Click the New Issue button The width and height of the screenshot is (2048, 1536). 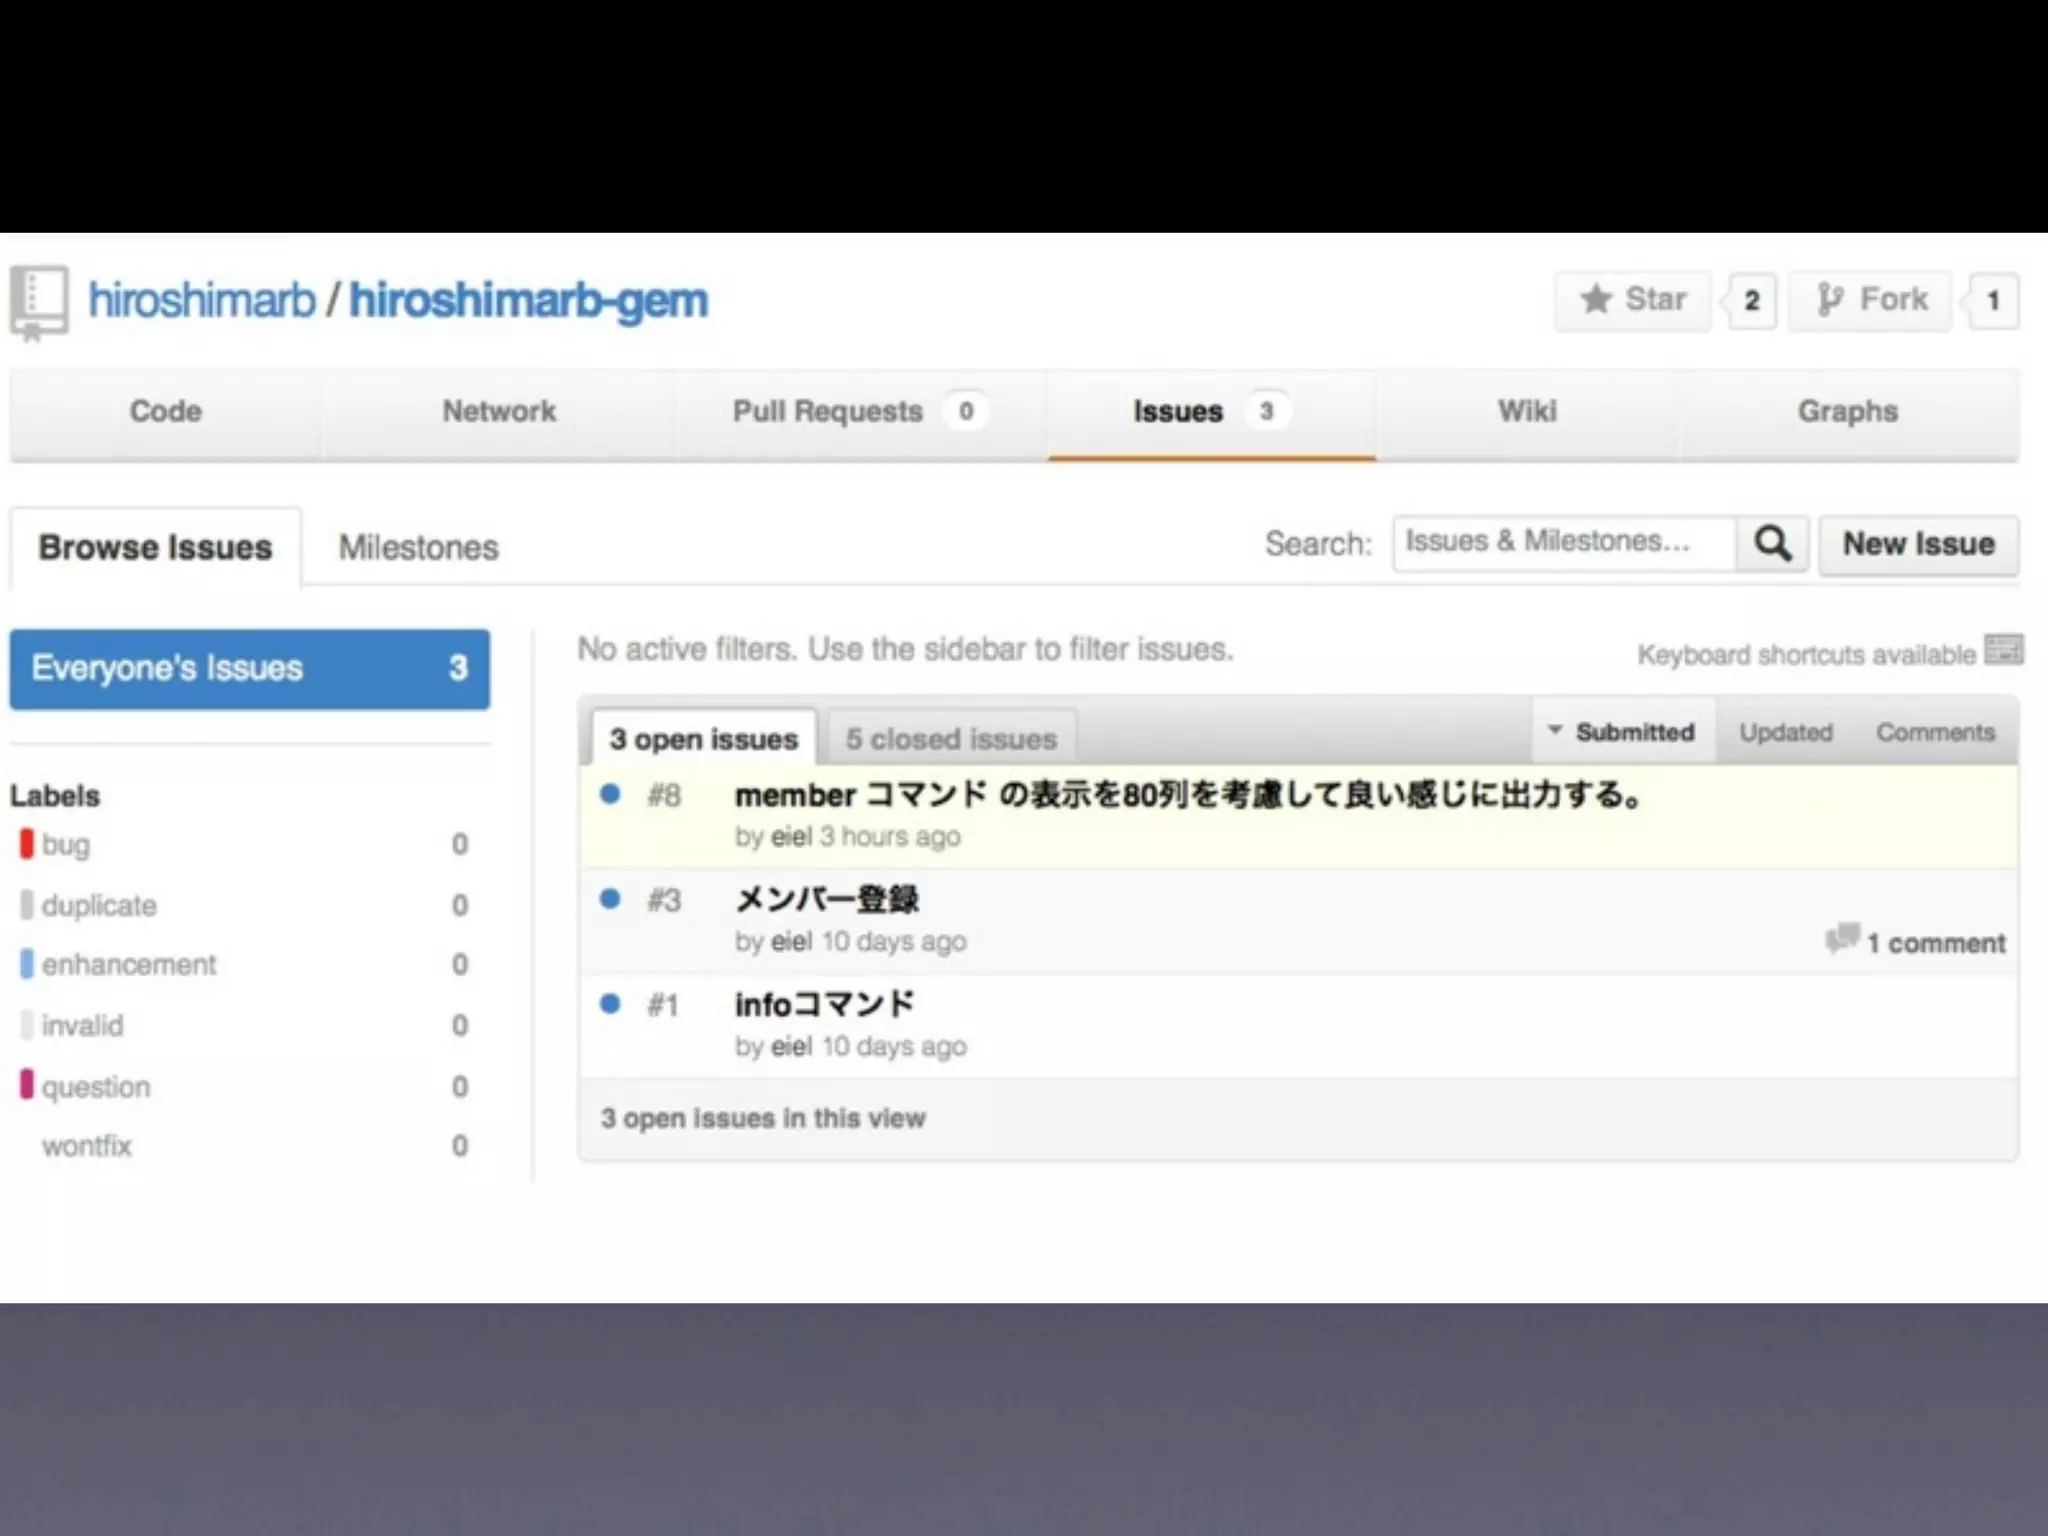coord(1918,544)
